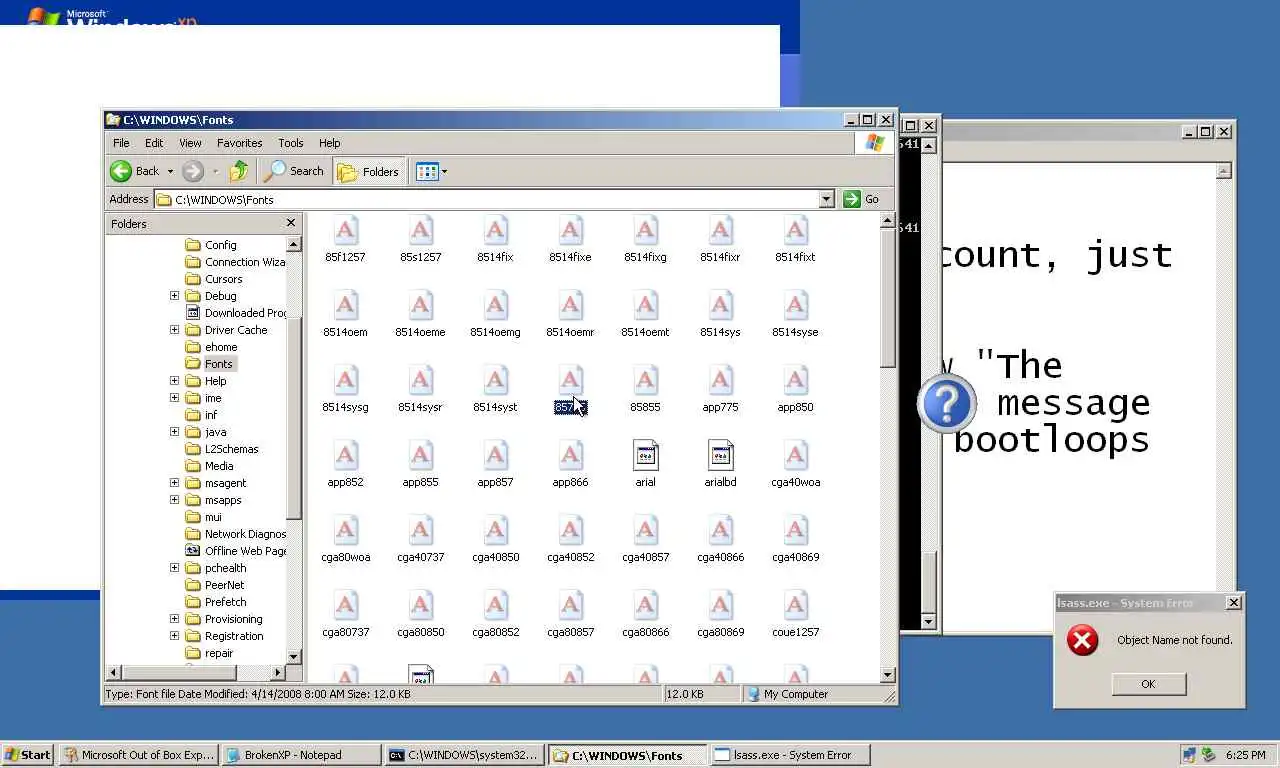Switch to C:\WINDOWS\system32 command prompt taskbar button
The image size is (1280, 768).
pyautogui.click(x=466, y=755)
